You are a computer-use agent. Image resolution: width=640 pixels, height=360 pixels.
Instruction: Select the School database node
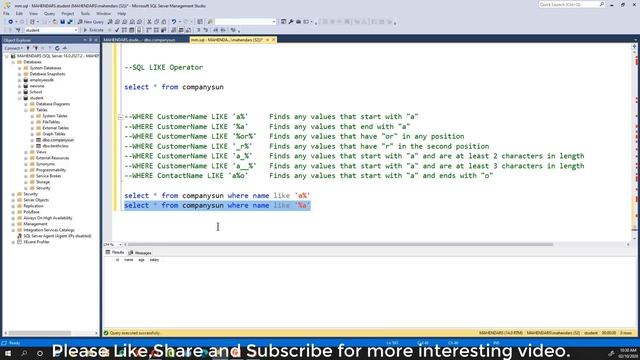coord(36,92)
